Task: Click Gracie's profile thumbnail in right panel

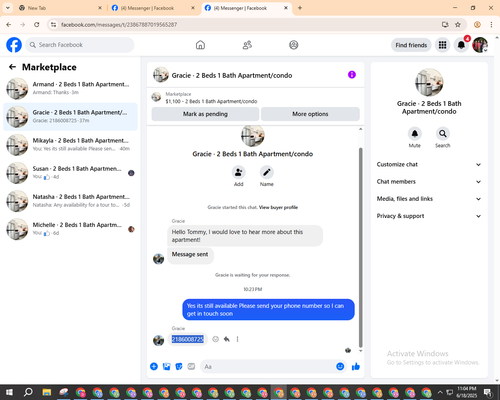Action: [x=429, y=82]
